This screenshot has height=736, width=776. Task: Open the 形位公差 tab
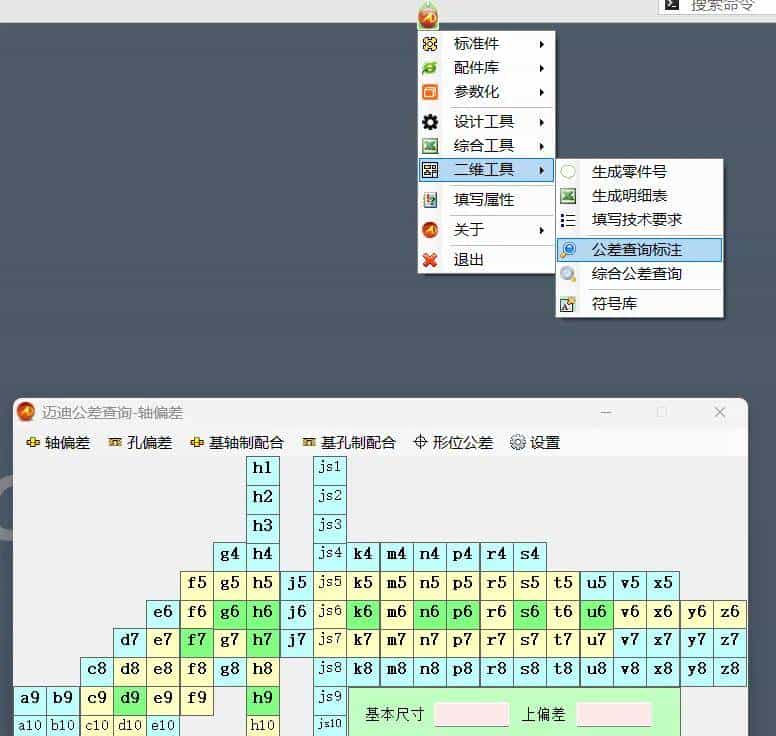[x=453, y=442]
